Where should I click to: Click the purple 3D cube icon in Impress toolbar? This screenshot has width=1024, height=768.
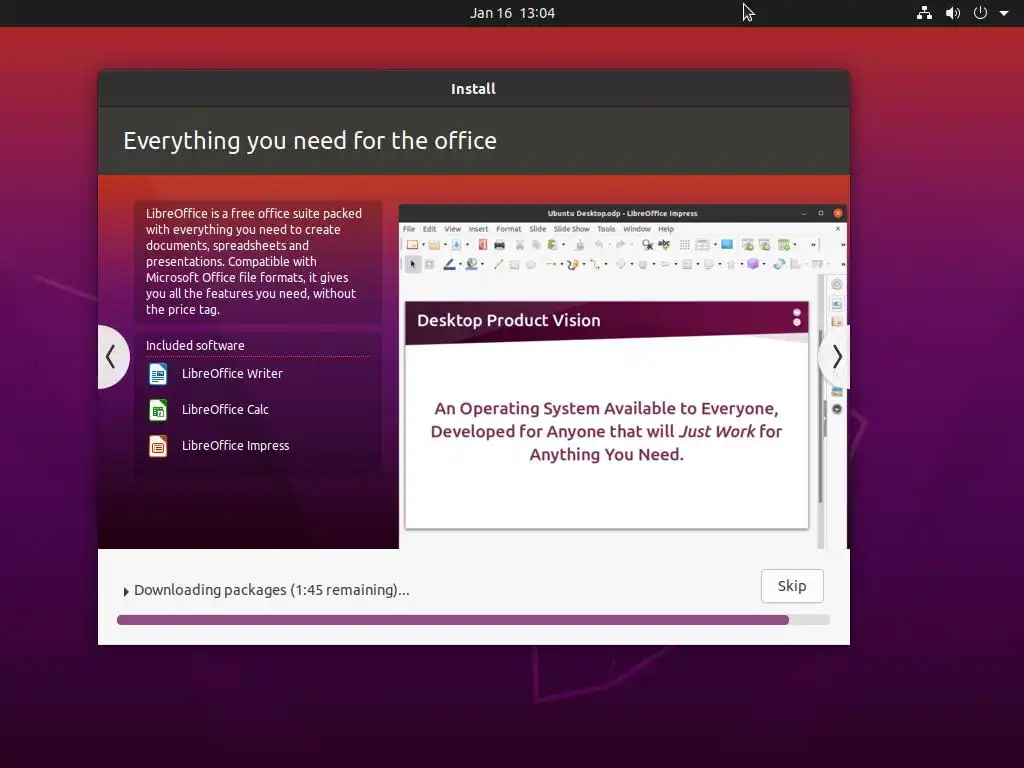(753, 264)
